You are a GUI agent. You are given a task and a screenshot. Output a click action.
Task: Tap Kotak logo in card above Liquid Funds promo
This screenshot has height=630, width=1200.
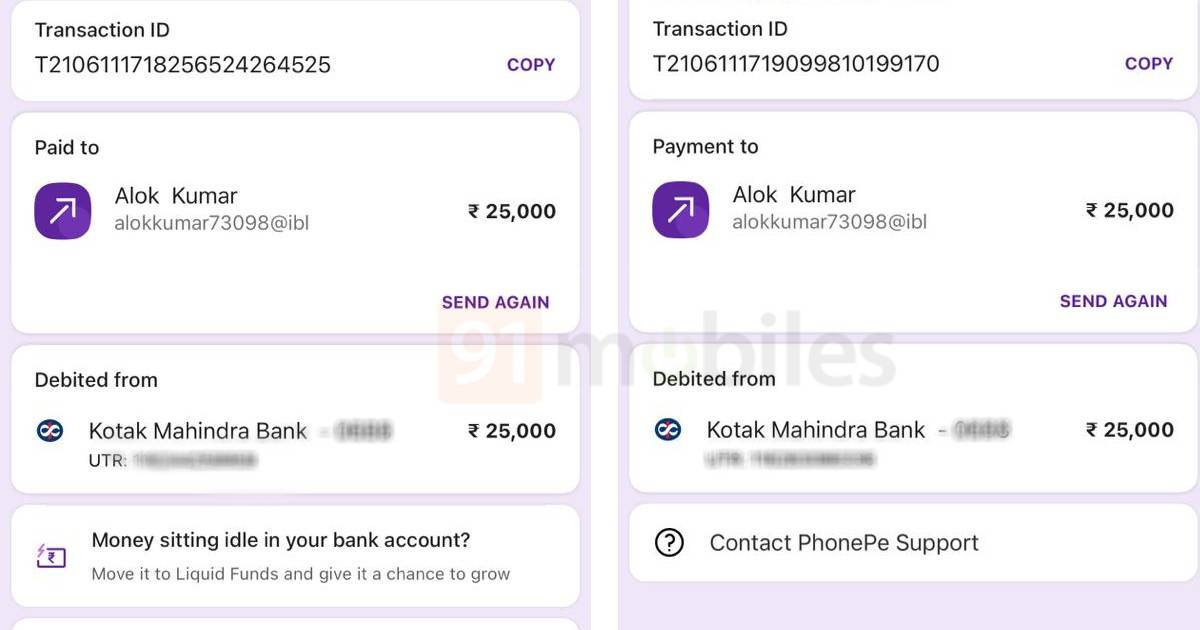click(x=49, y=431)
